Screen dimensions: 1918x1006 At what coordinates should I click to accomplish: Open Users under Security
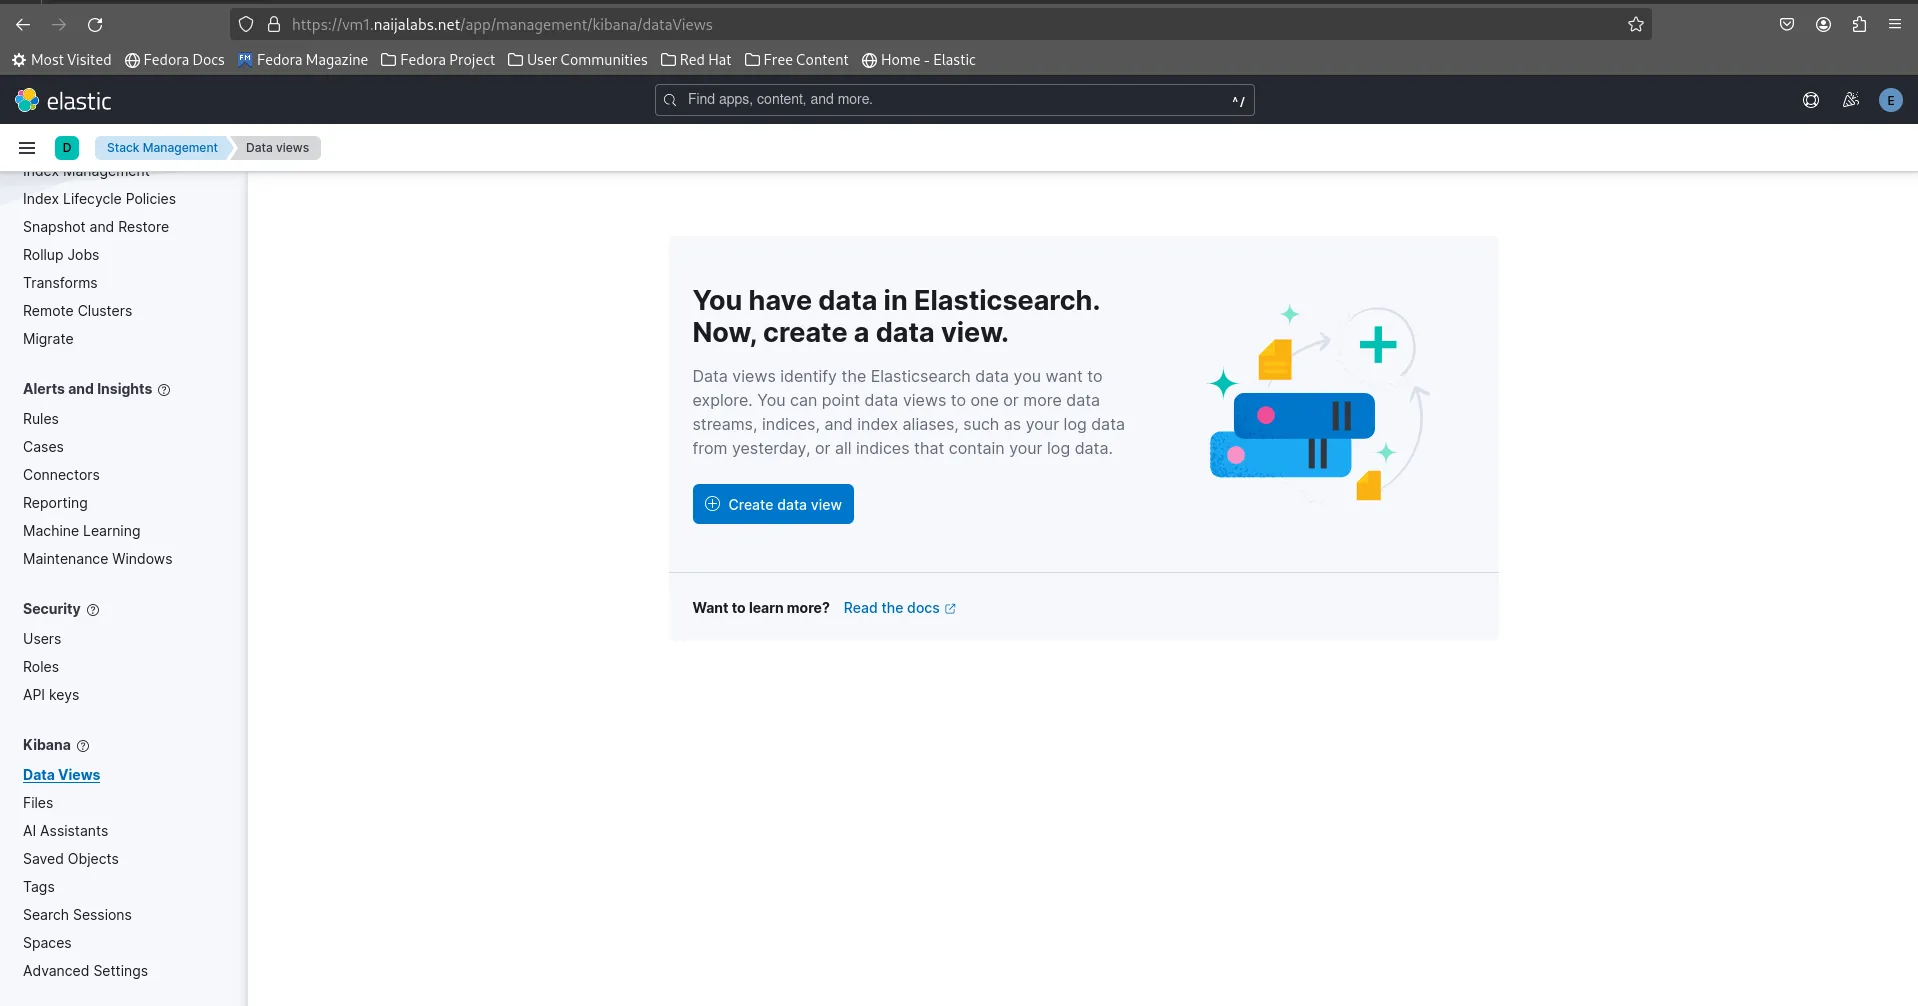pos(42,639)
